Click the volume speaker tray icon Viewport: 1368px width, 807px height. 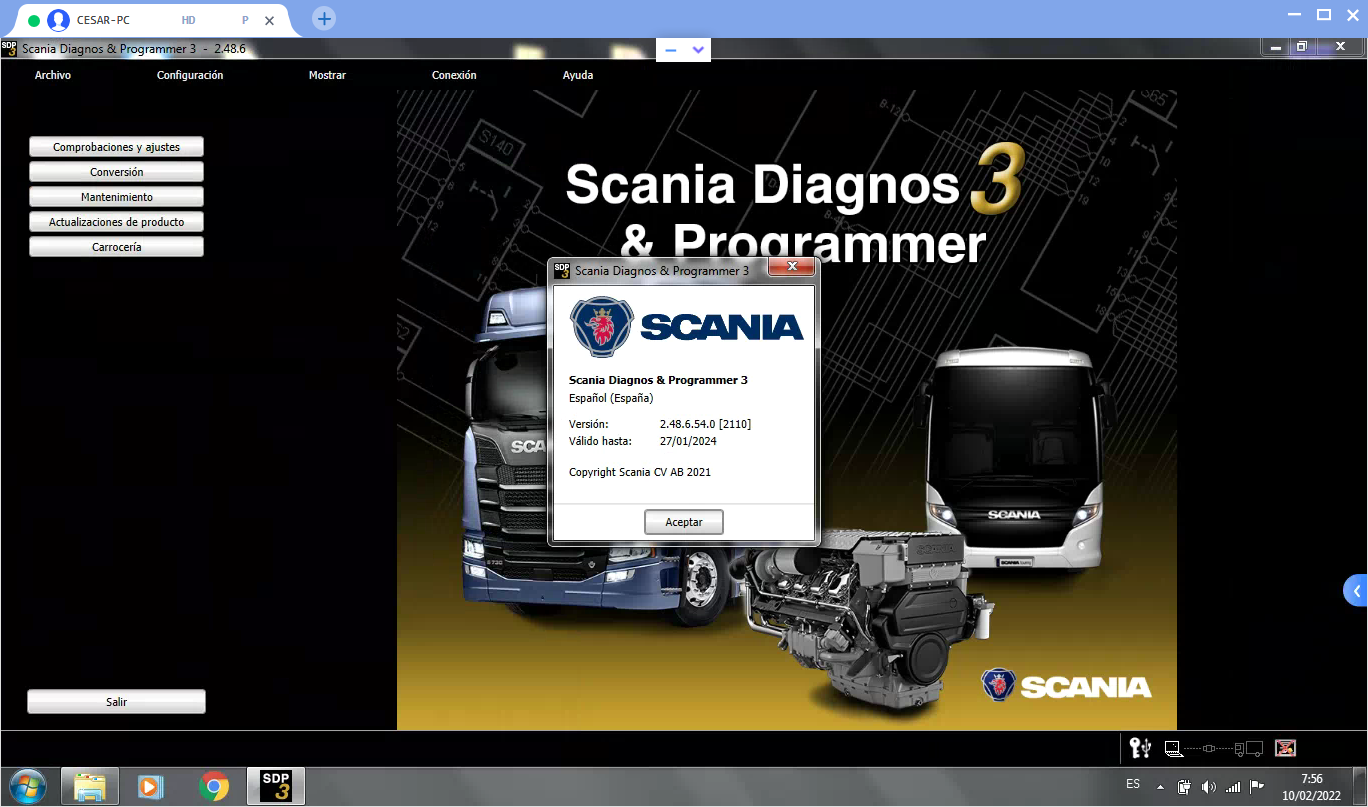pos(1208,786)
